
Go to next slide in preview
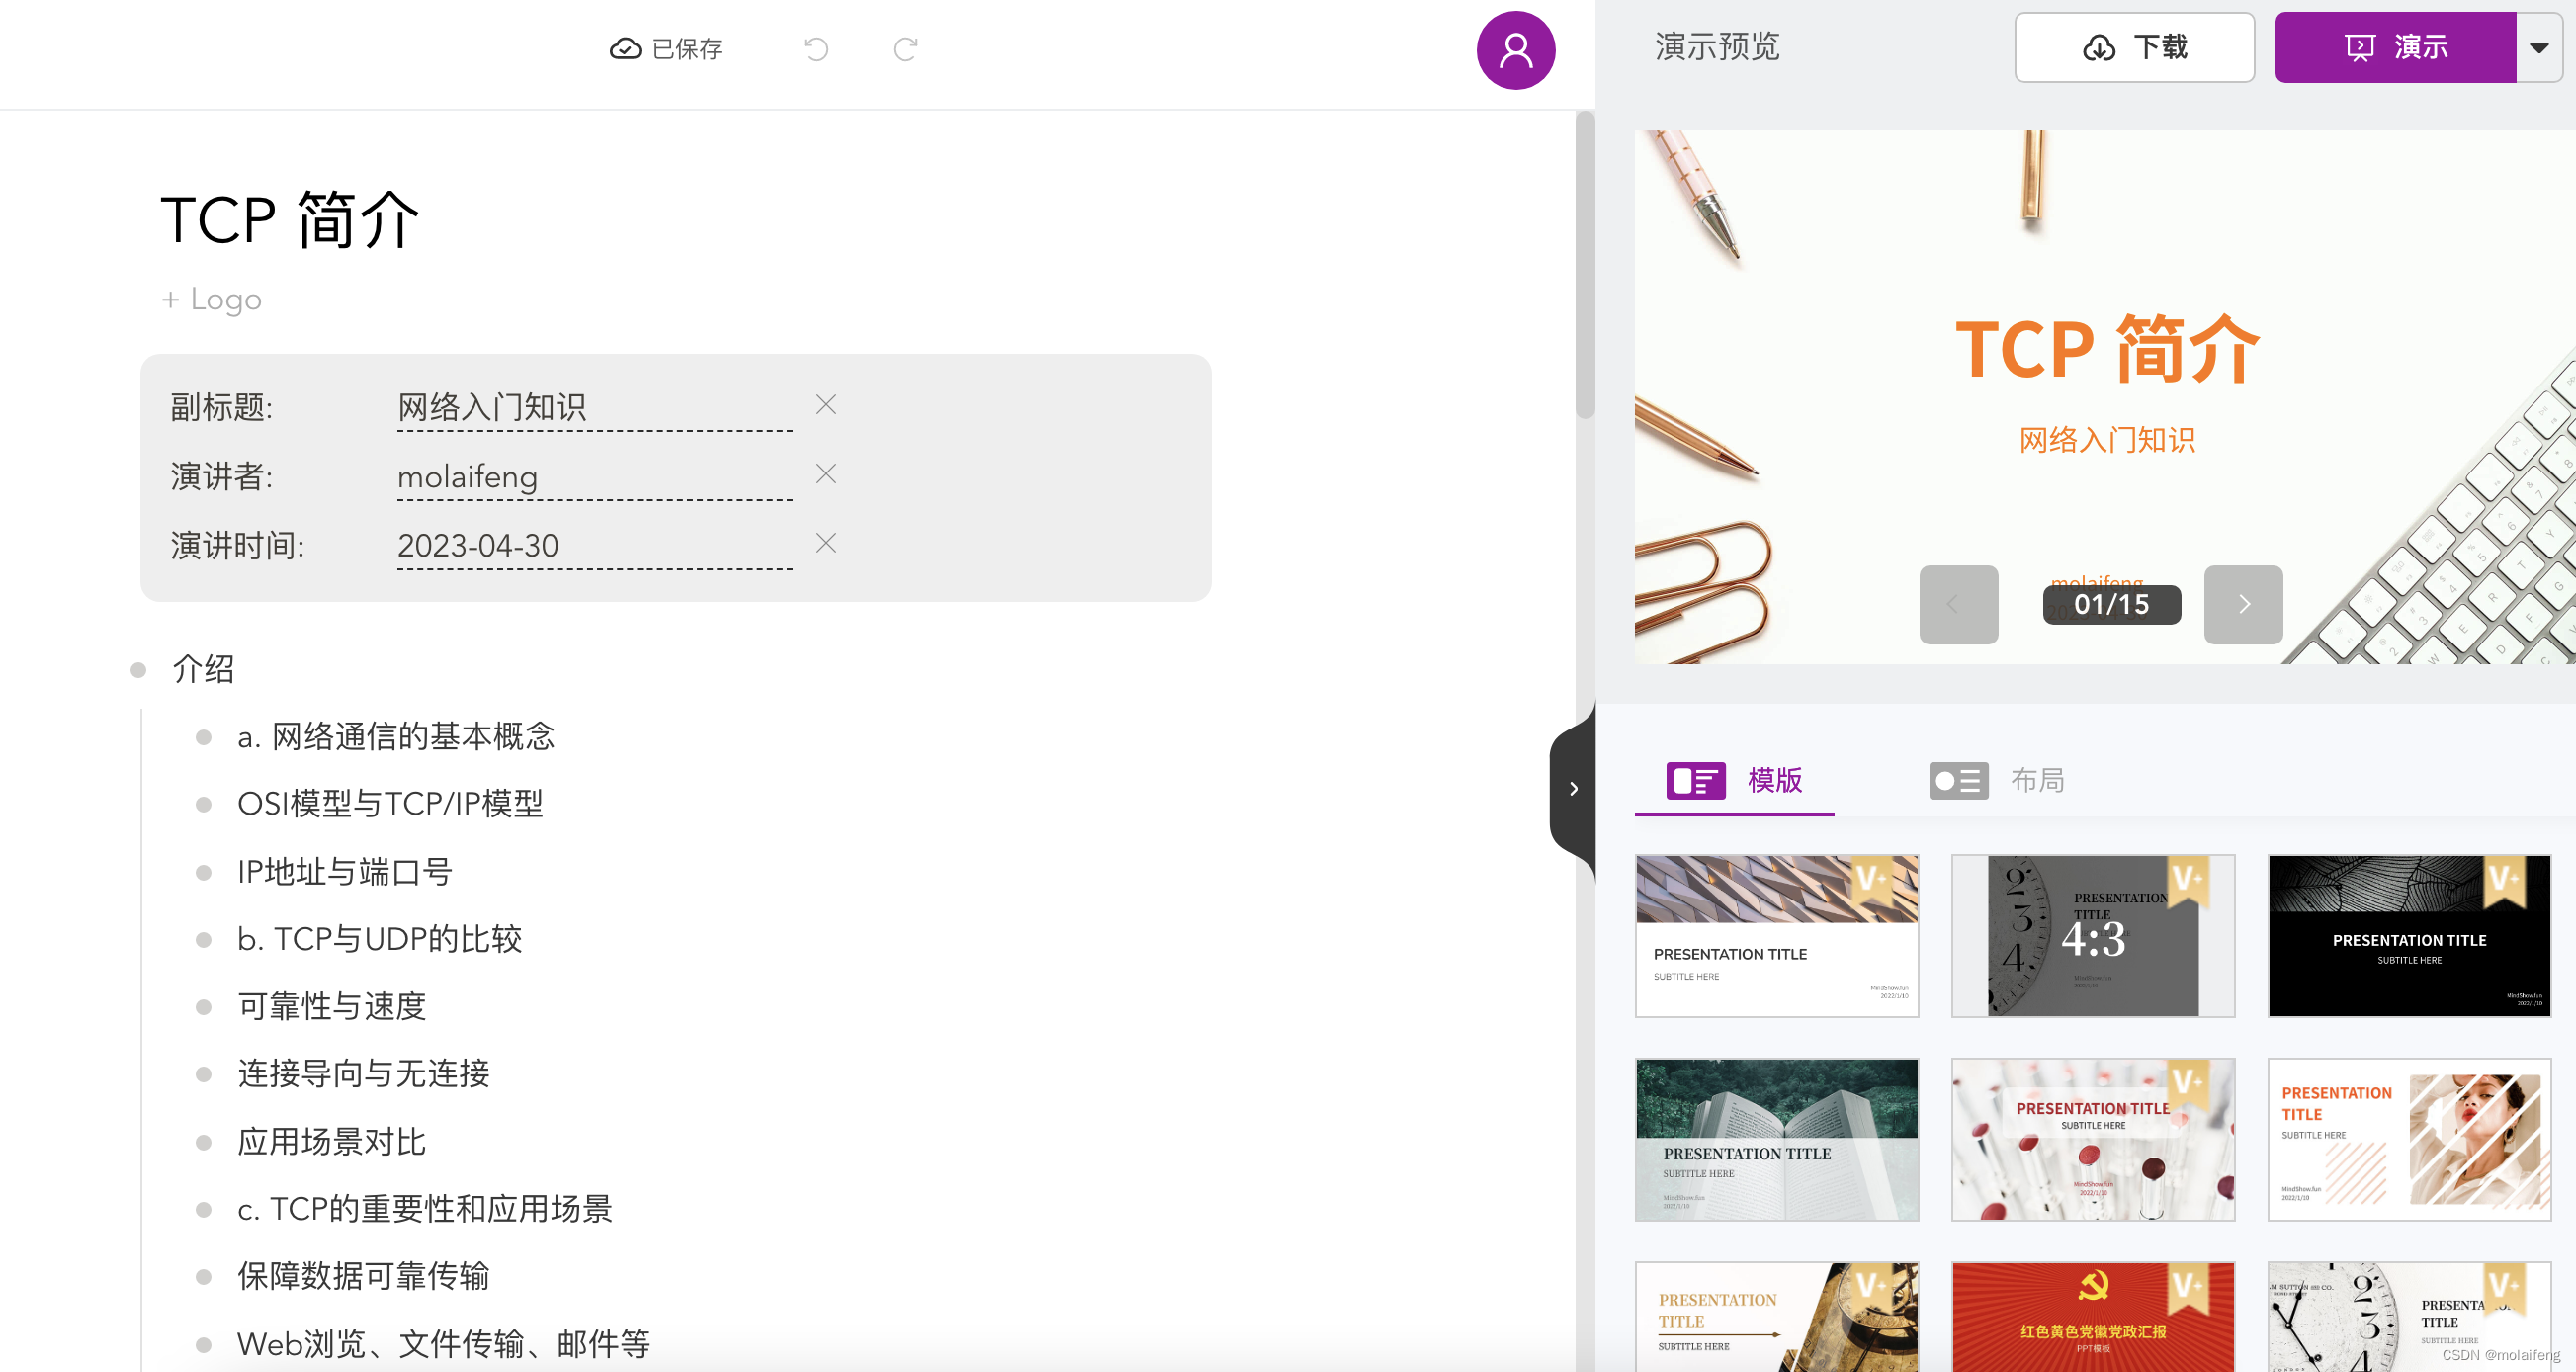(x=2242, y=604)
